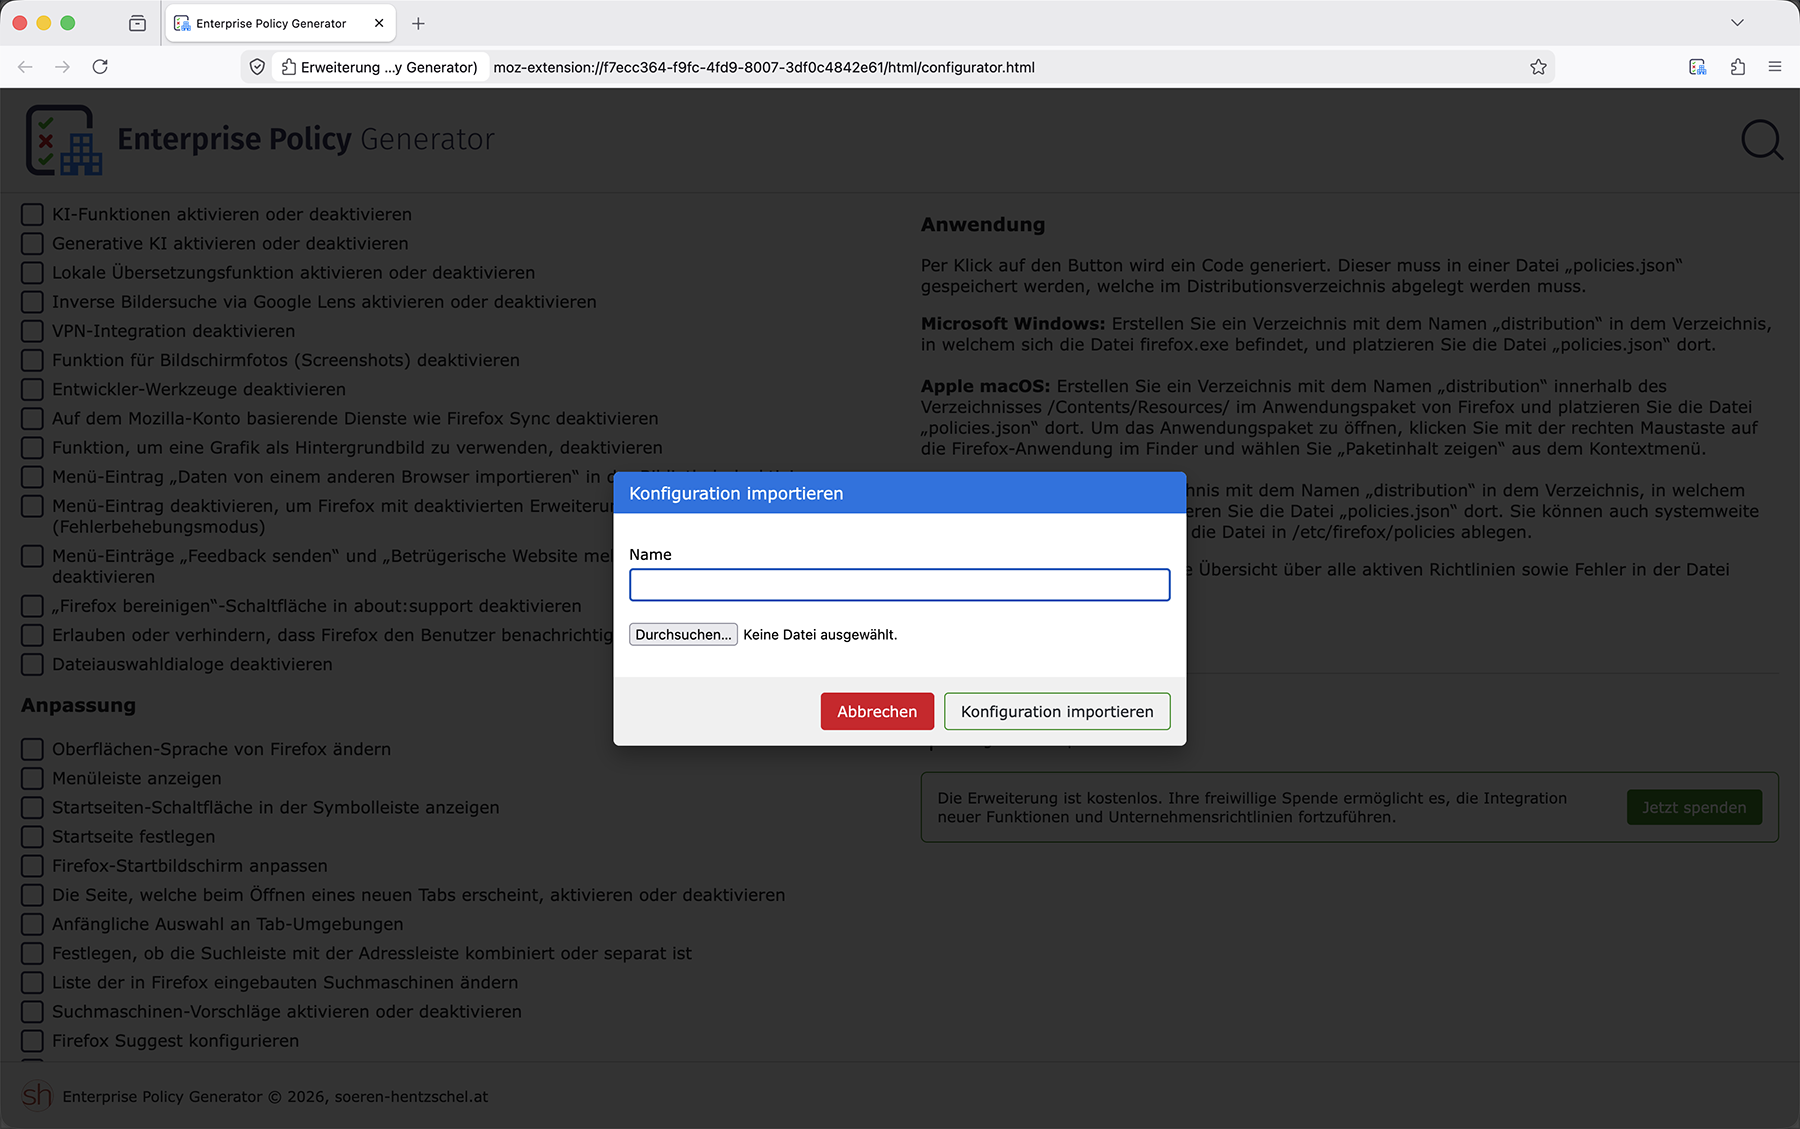
Task: Open the tracking protection shield icon
Action: pos(257,67)
